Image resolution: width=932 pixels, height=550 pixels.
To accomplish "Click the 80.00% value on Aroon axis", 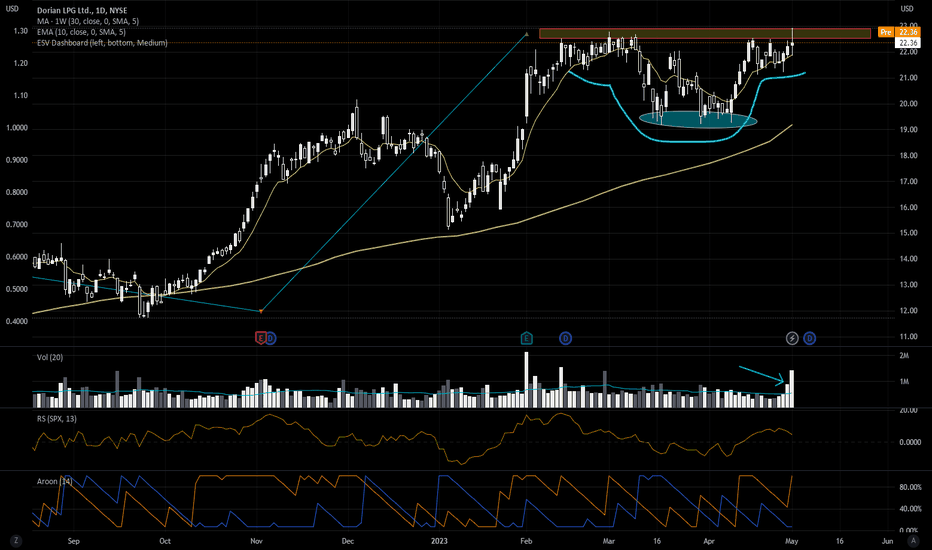I will (x=910, y=488).
